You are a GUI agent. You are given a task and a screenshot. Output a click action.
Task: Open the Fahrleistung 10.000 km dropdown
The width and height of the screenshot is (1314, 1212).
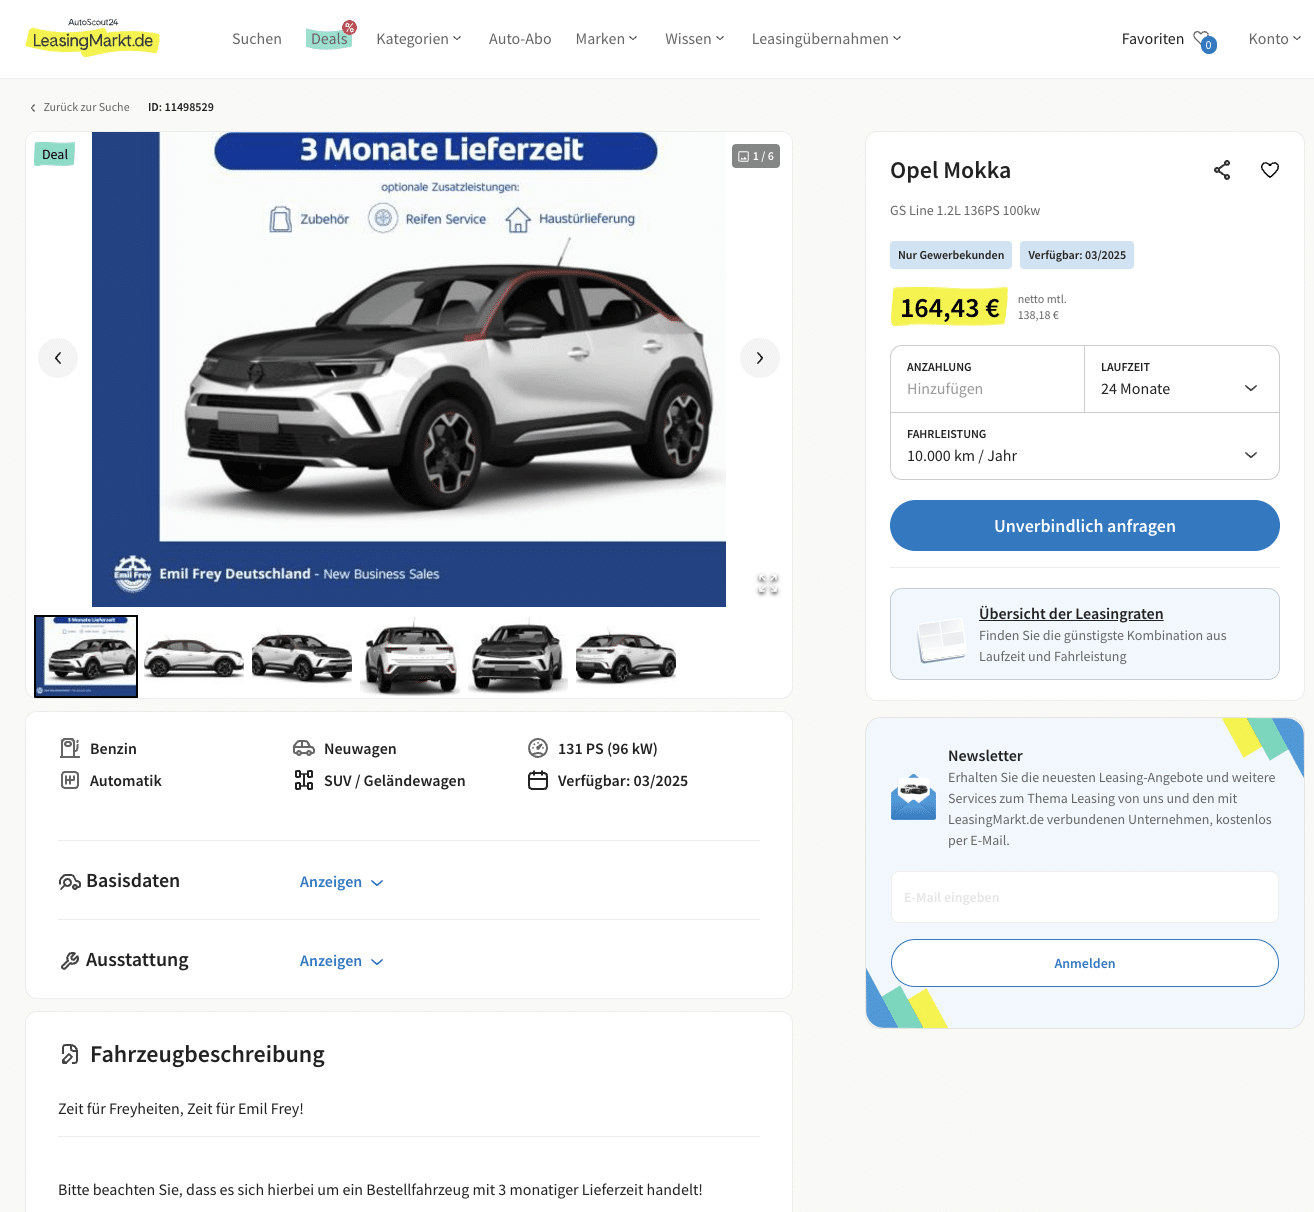tap(1085, 446)
